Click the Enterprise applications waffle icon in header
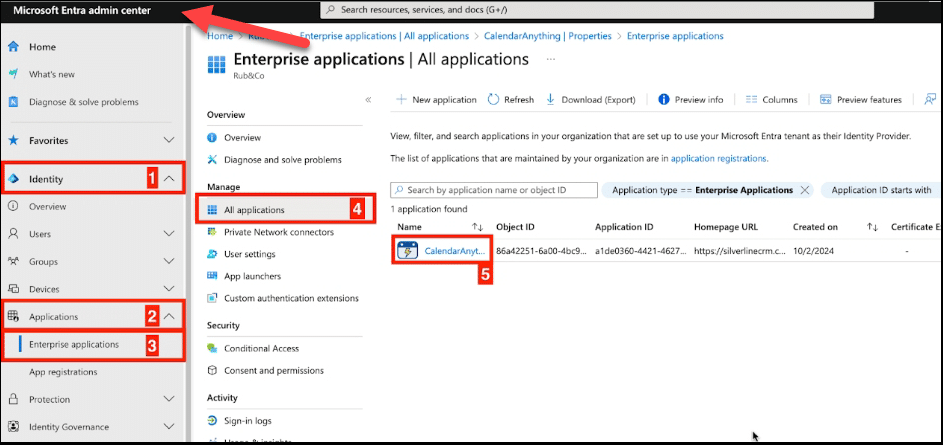The height and width of the screenshot is (445, 943). (x=217, y=64)
